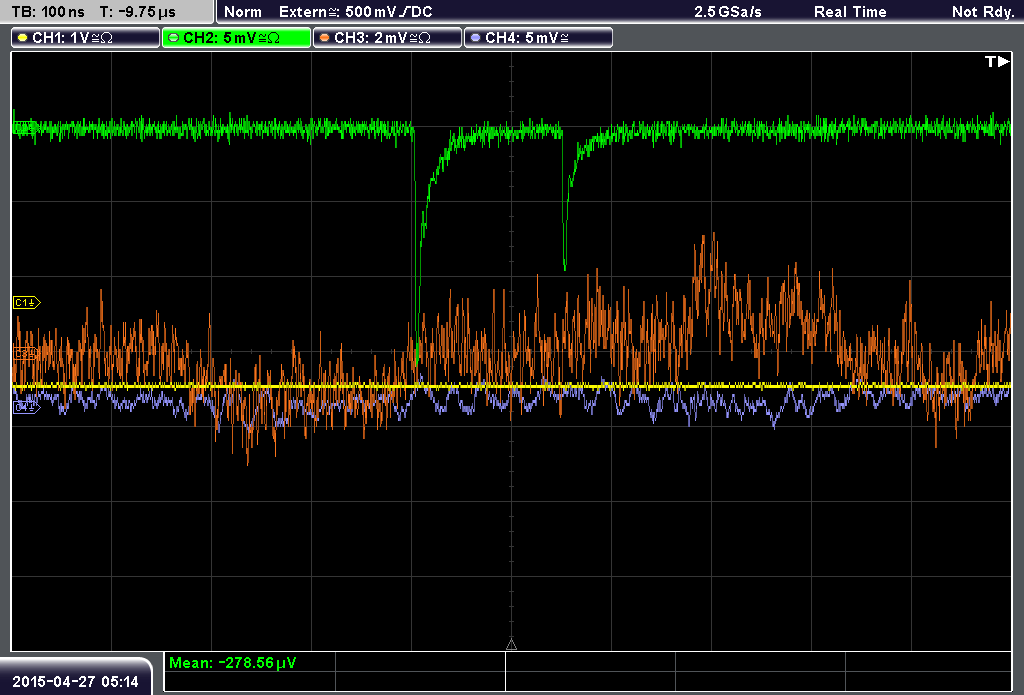This screenshot has width=1024, height=695.
Task: Click the yellow dot in CH1 tab
Action: pos(22,38)
